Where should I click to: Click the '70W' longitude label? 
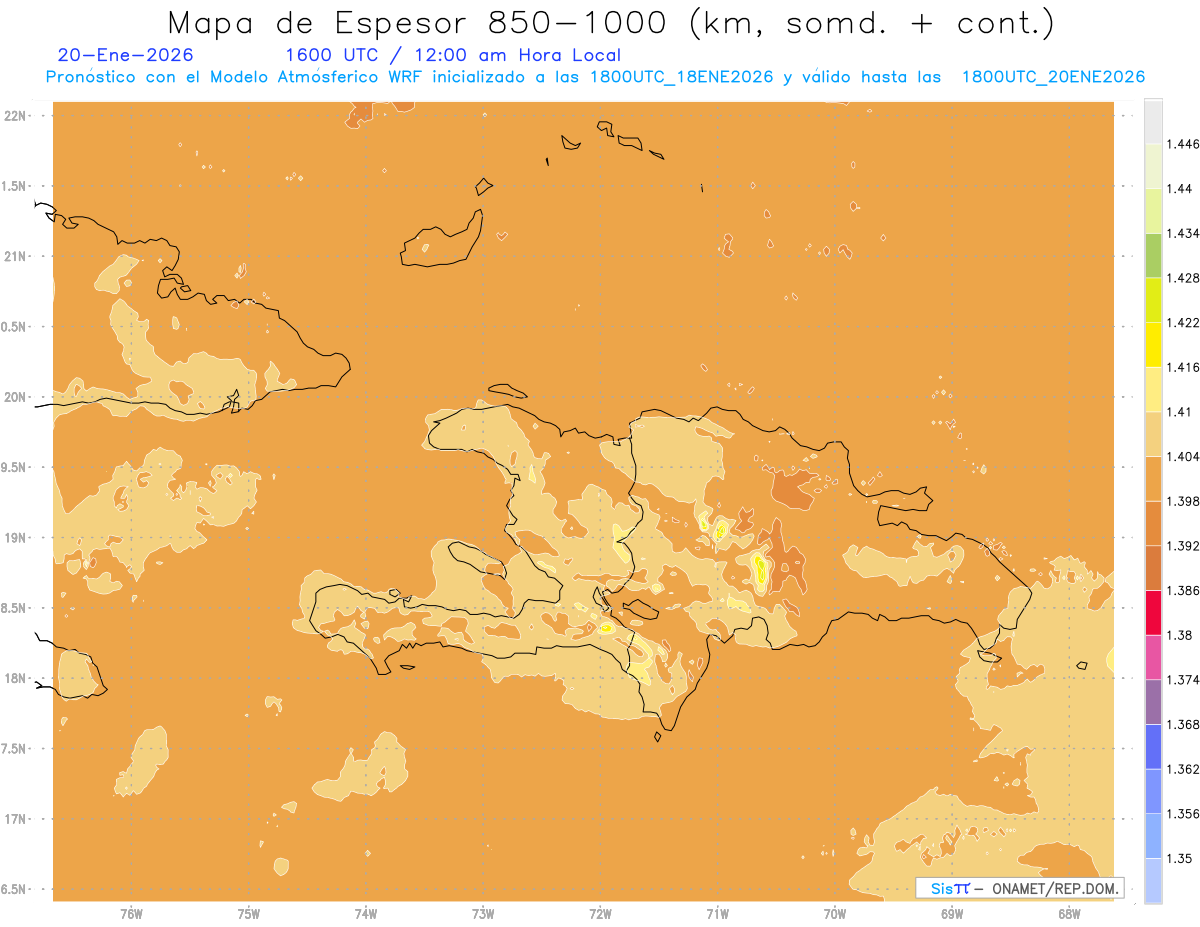[835, 914]
